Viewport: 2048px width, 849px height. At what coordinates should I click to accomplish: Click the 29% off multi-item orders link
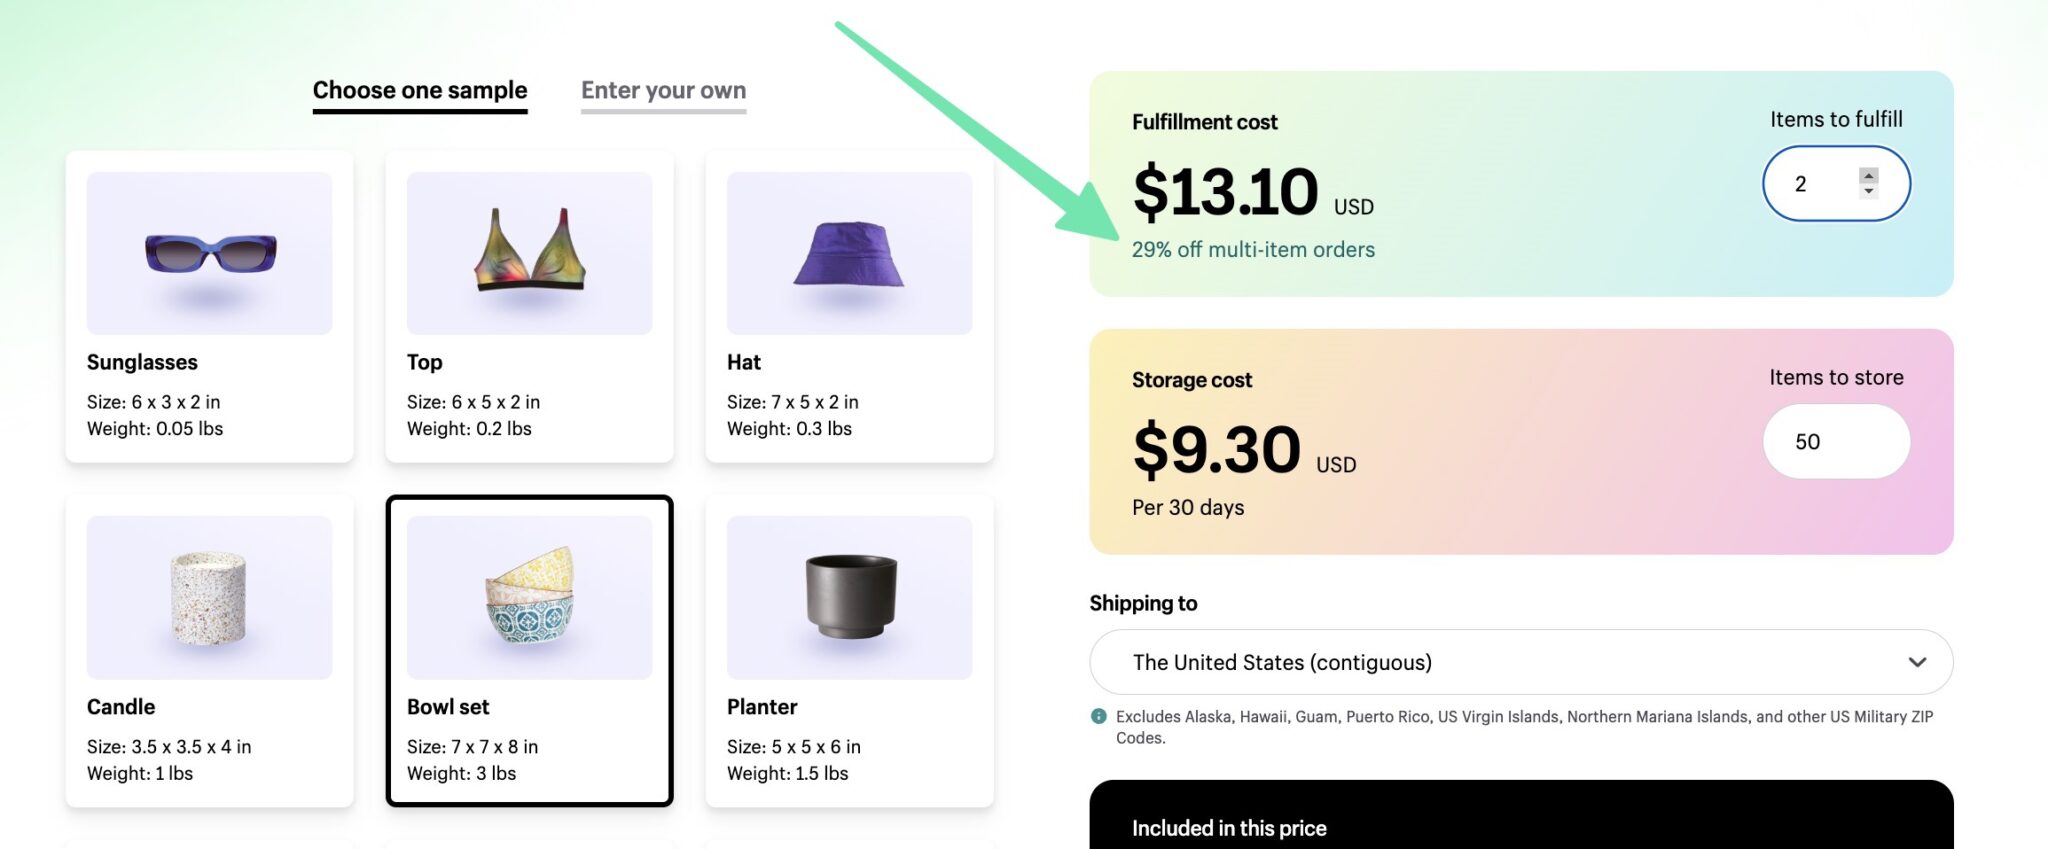pyautogui.click(x=1253, y=249)
